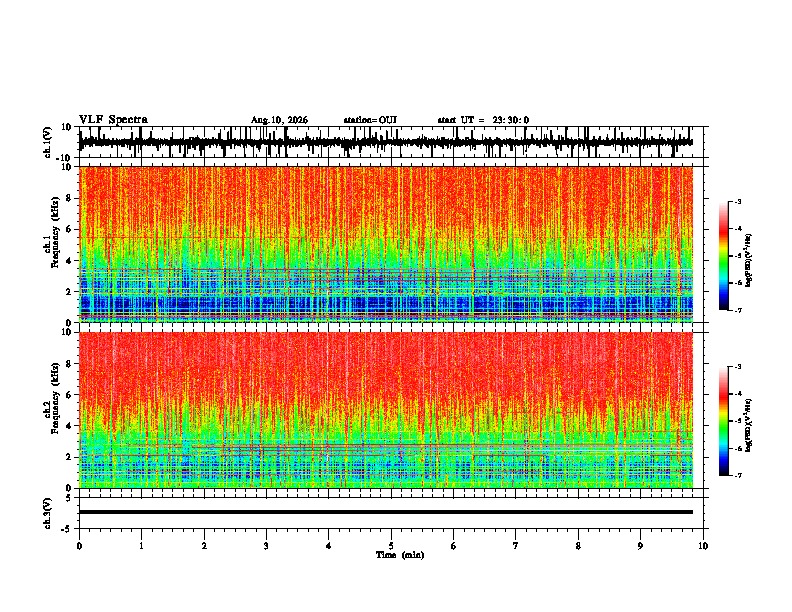
Task: Click the ch.1 spectrogram color scale bar
Action: point(723,256)
